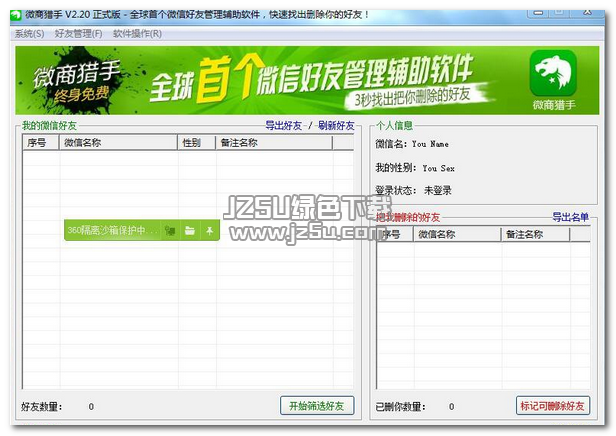Screen dimensions: 616x436
Task: Sort friends list by 微信名称 column header
Action: (118, 143)
